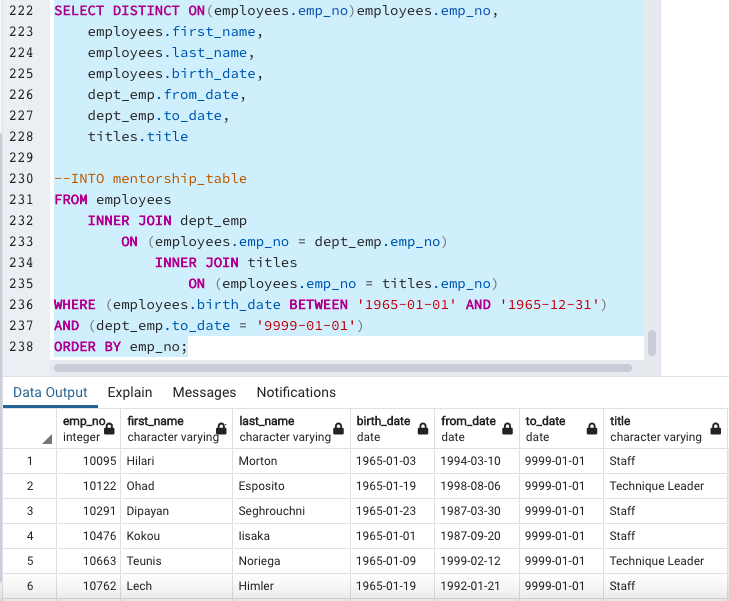The width and height of the screenshot is (729, 601).
Task: Click the lock icon on from_date column
Action: click(x=508, y=429)
